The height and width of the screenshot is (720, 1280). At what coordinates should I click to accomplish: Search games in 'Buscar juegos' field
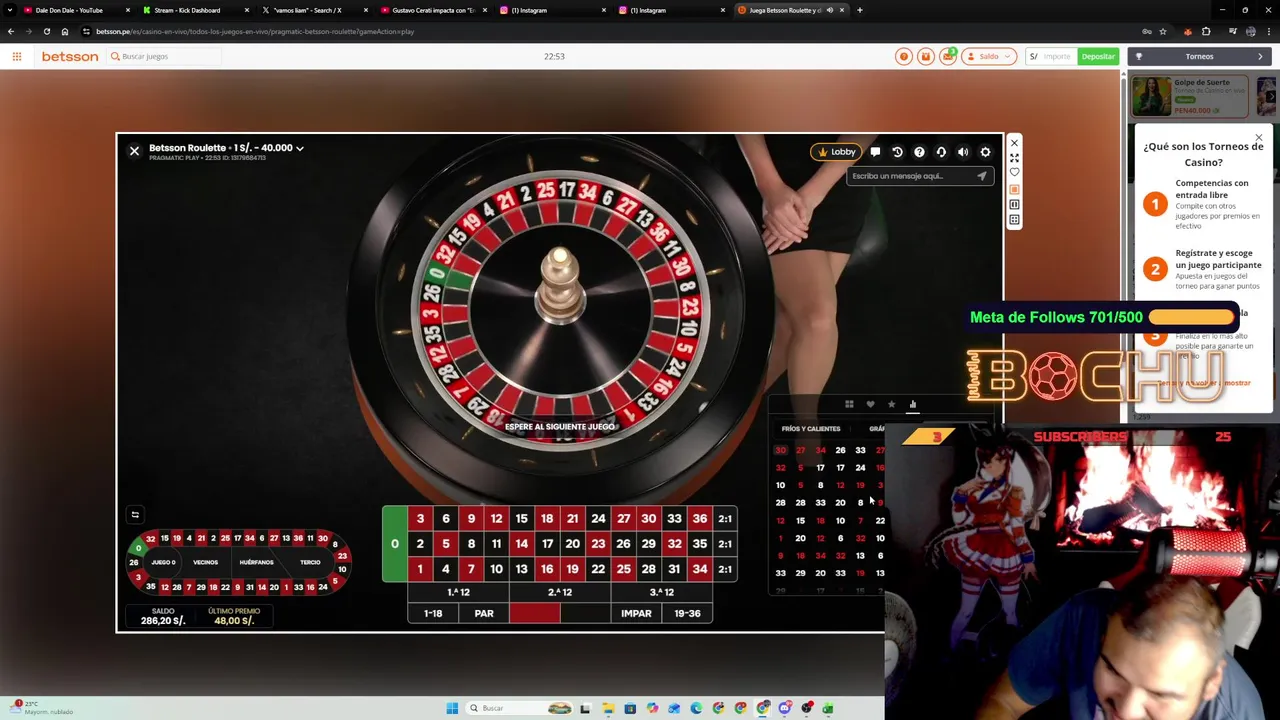165,56
